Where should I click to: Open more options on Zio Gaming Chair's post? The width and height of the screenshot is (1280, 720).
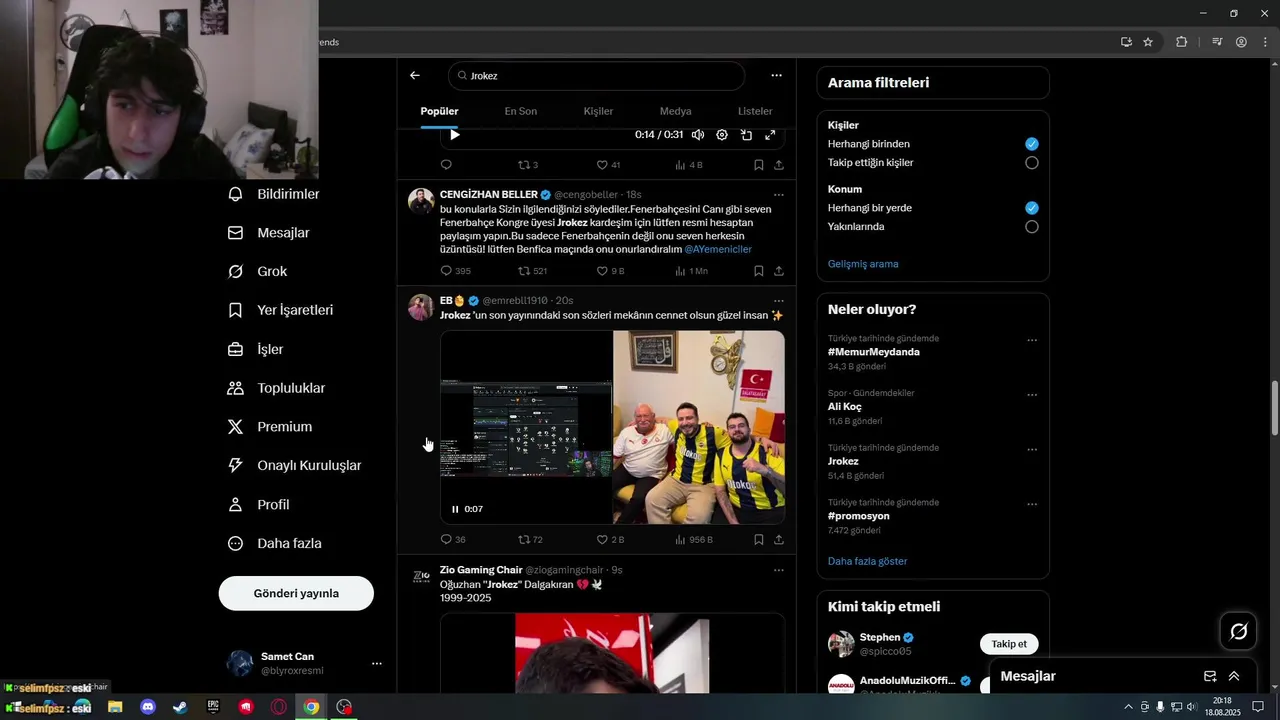pos(779,570)
